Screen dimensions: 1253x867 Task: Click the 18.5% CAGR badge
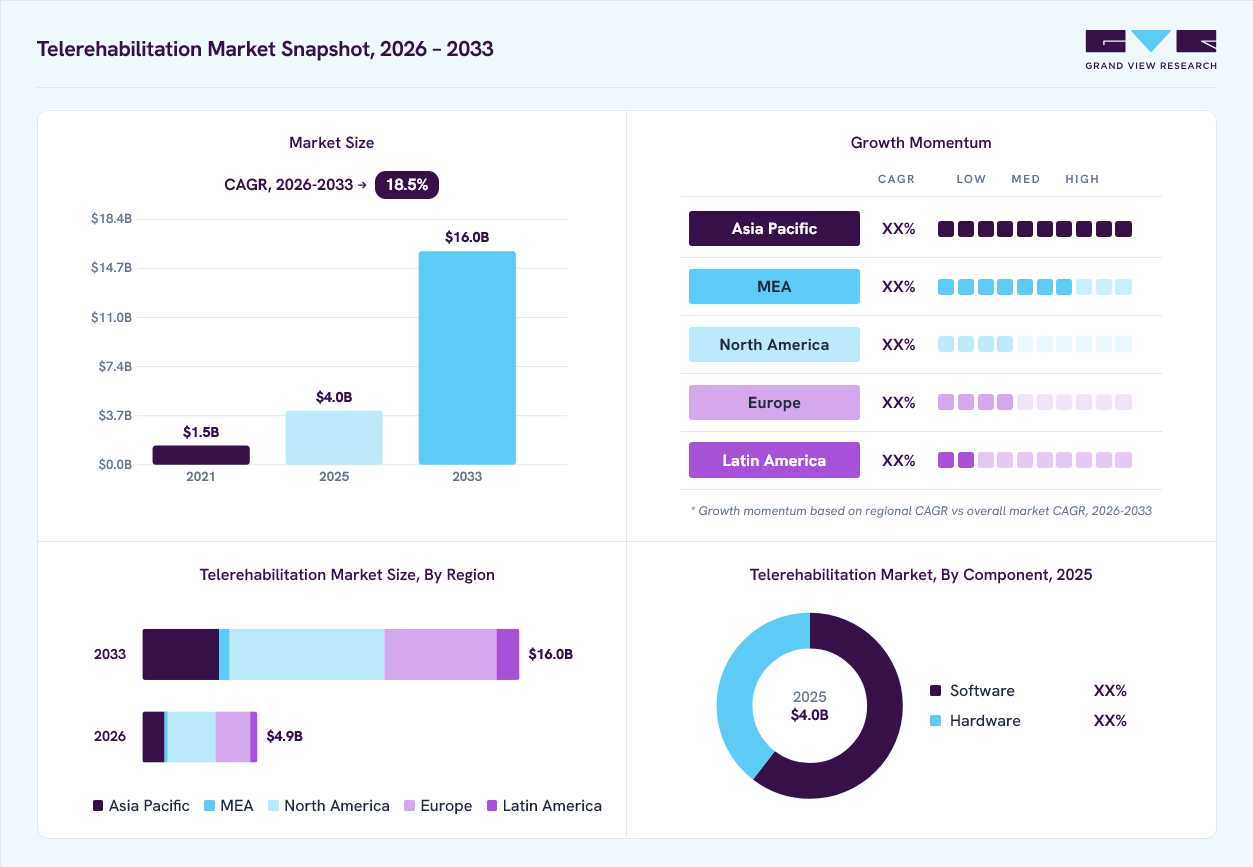(x=407, y=185)
